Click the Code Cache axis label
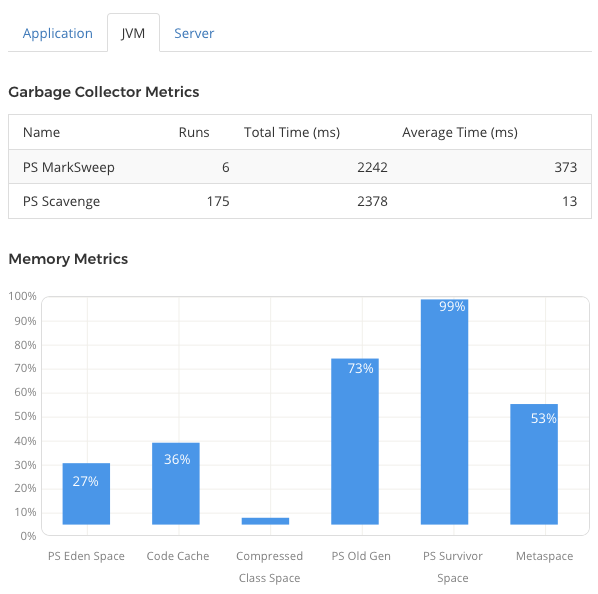Viewport: 598px width, 594px height. pos(178,556)
